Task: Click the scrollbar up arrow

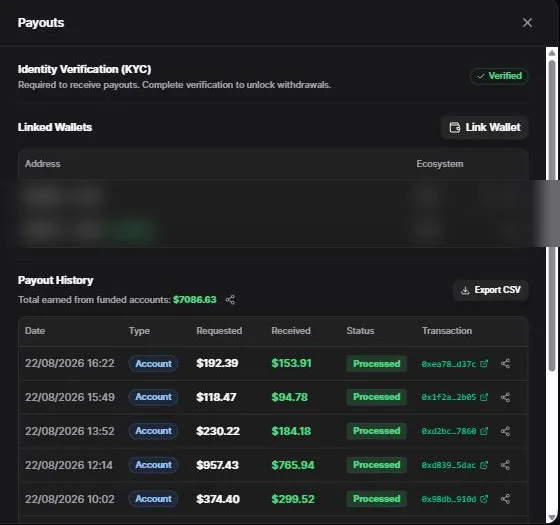Action: [552, 53]
